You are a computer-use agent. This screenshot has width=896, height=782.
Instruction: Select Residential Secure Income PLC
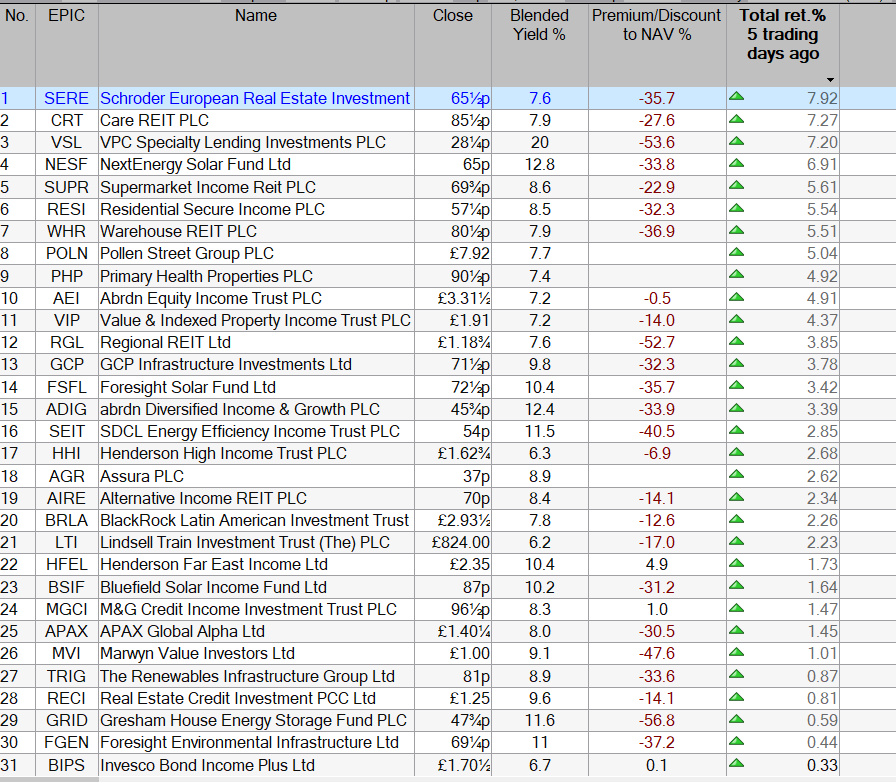pyautogui.click(x=212, y=209)
